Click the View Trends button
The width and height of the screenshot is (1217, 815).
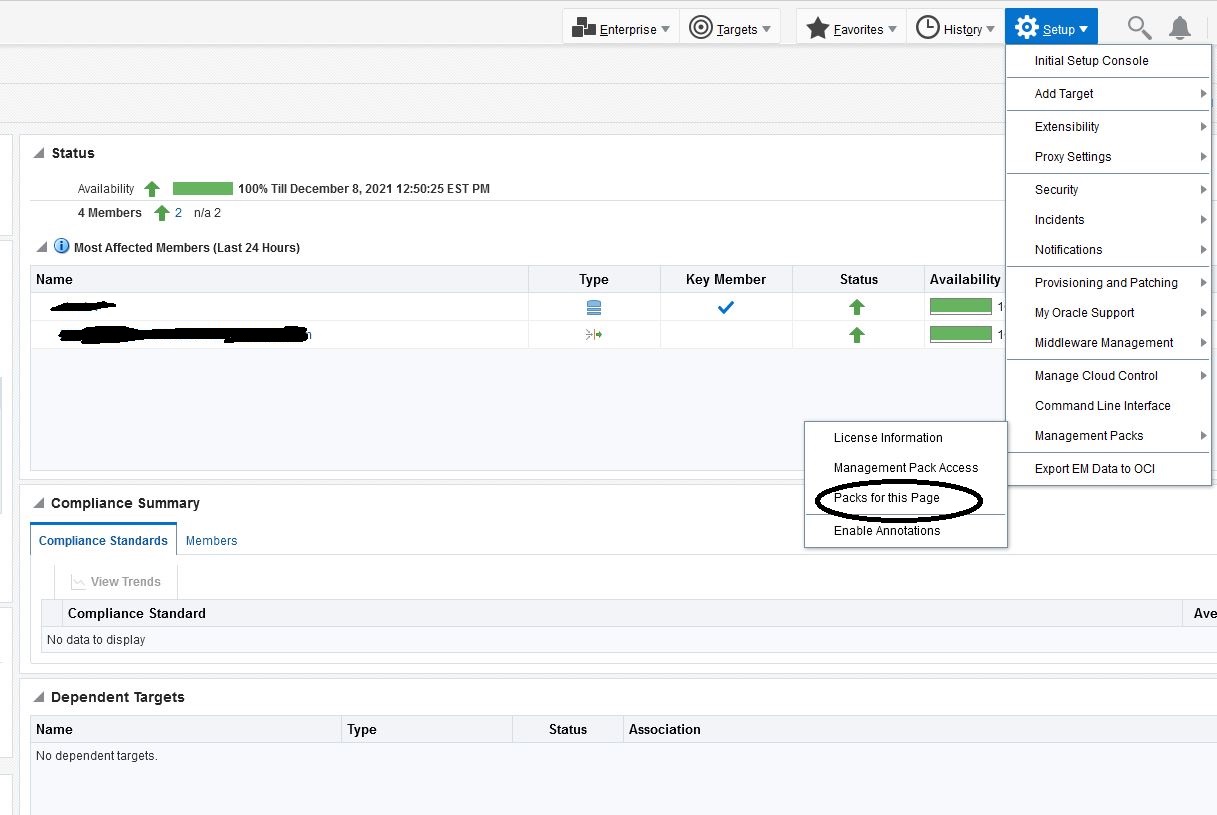point(115,582)
